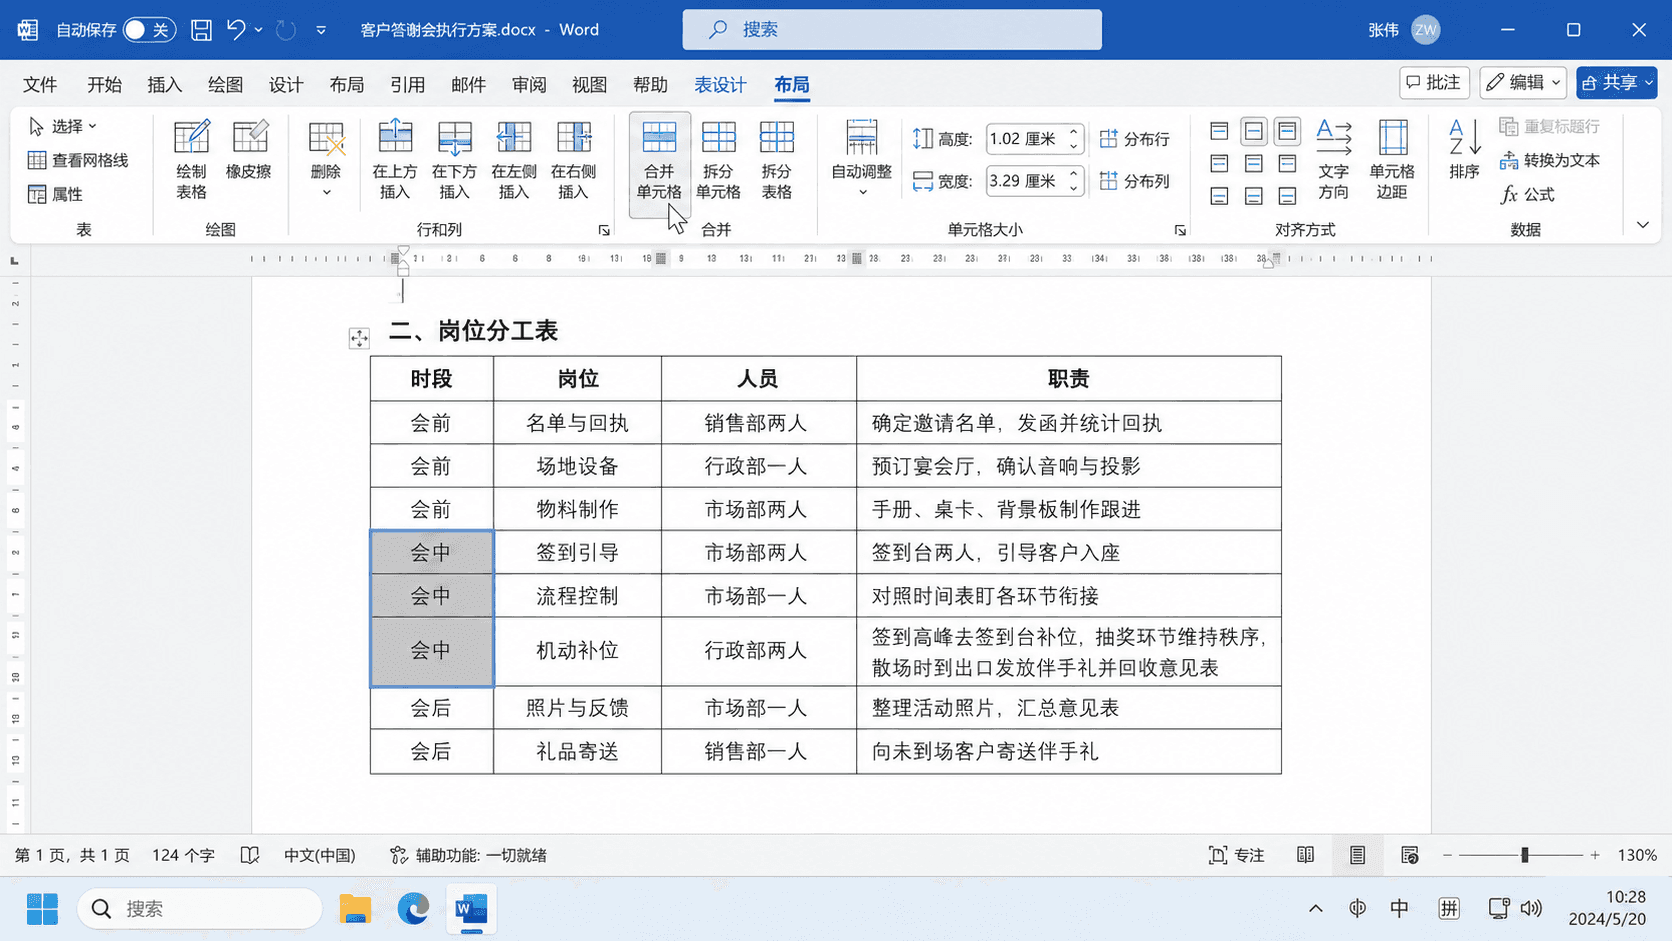Switch to the Home (开始) tab
This screenshot has width=1672, height=941.
[x=104, y=85]
